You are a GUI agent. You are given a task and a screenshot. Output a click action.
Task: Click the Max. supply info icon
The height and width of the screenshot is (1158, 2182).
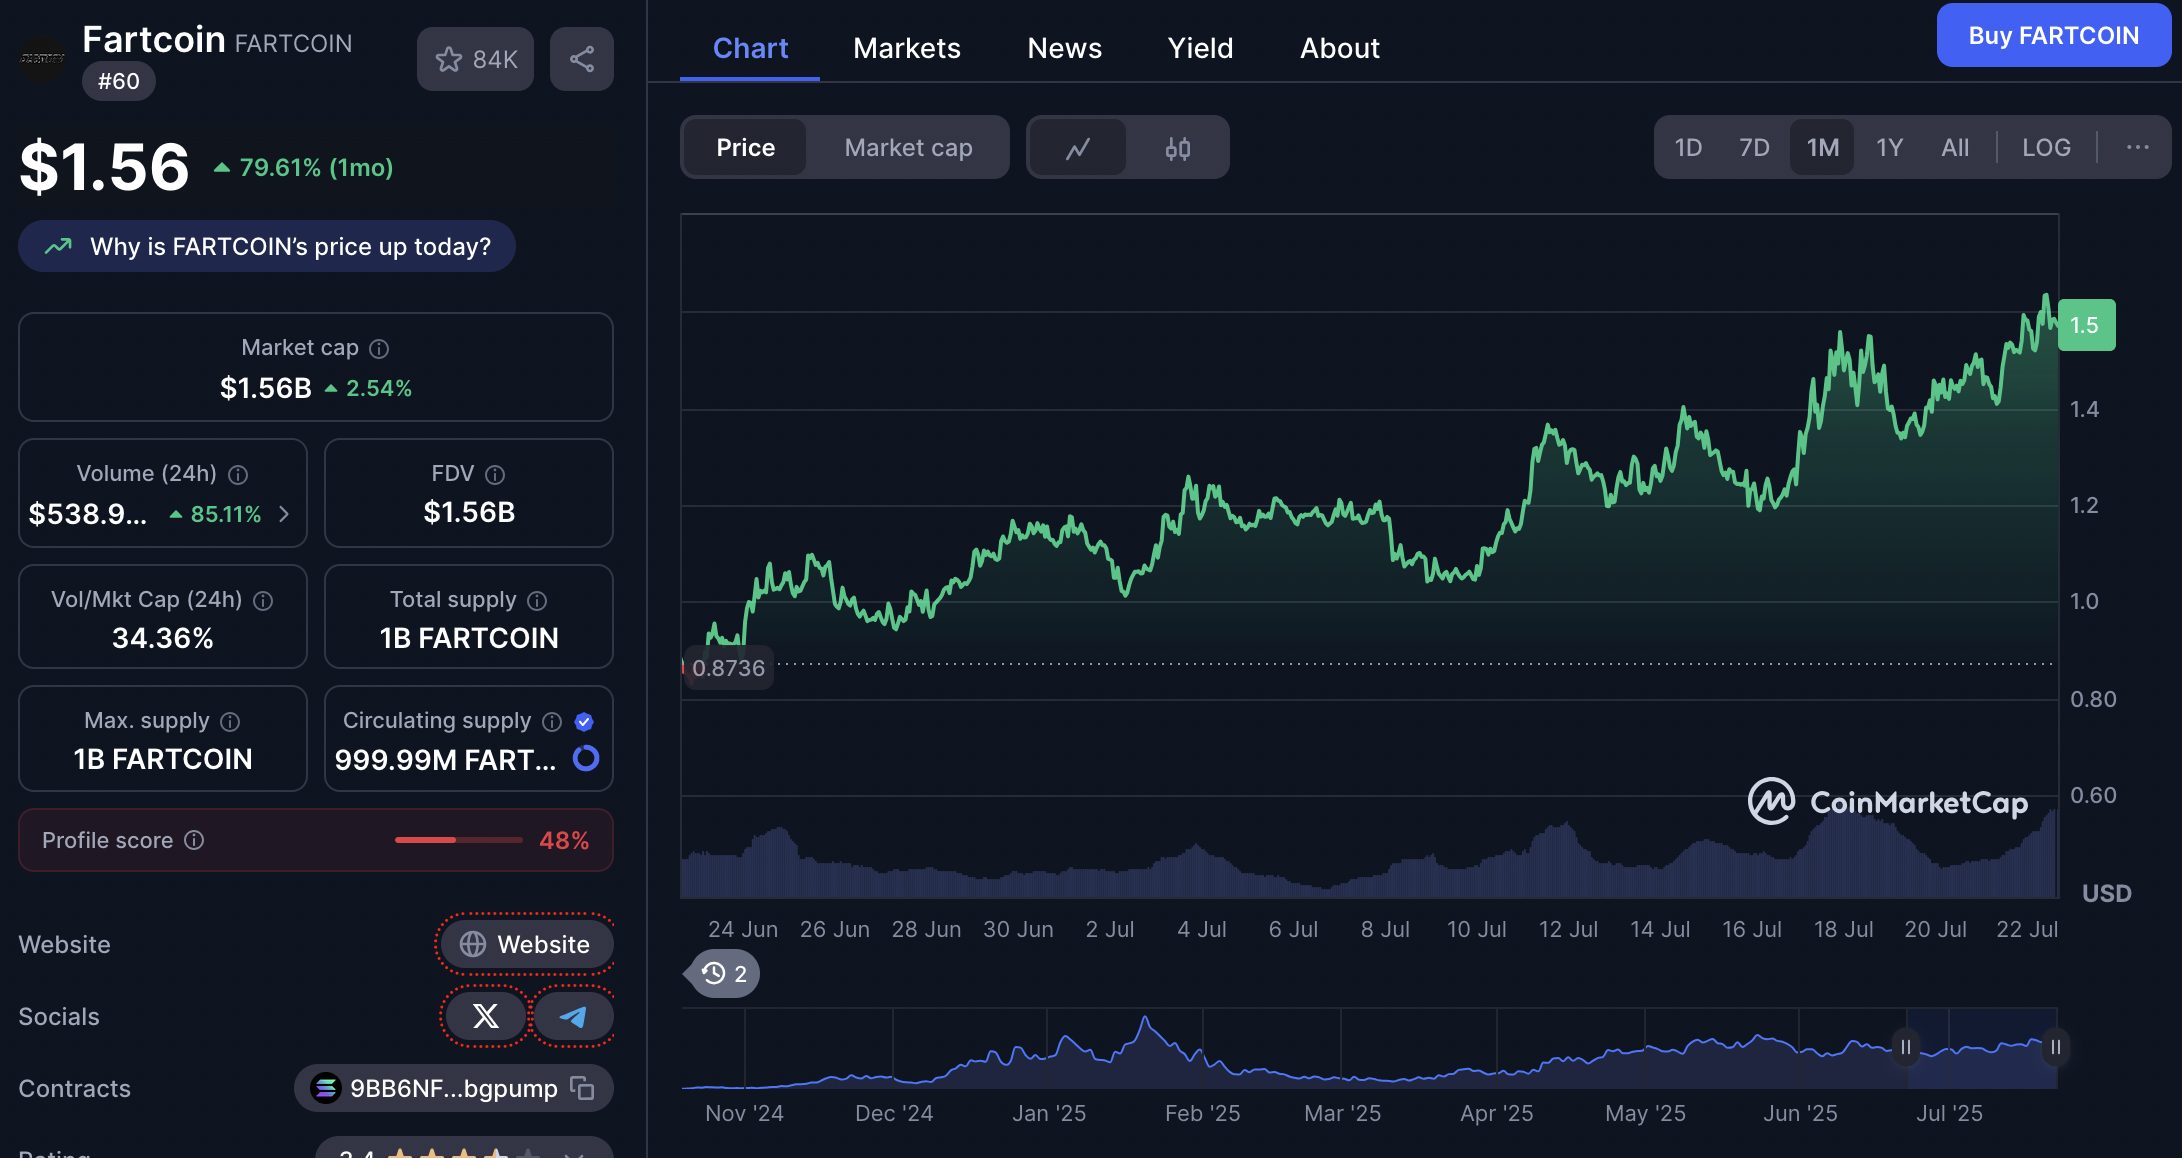coord(230,722)
